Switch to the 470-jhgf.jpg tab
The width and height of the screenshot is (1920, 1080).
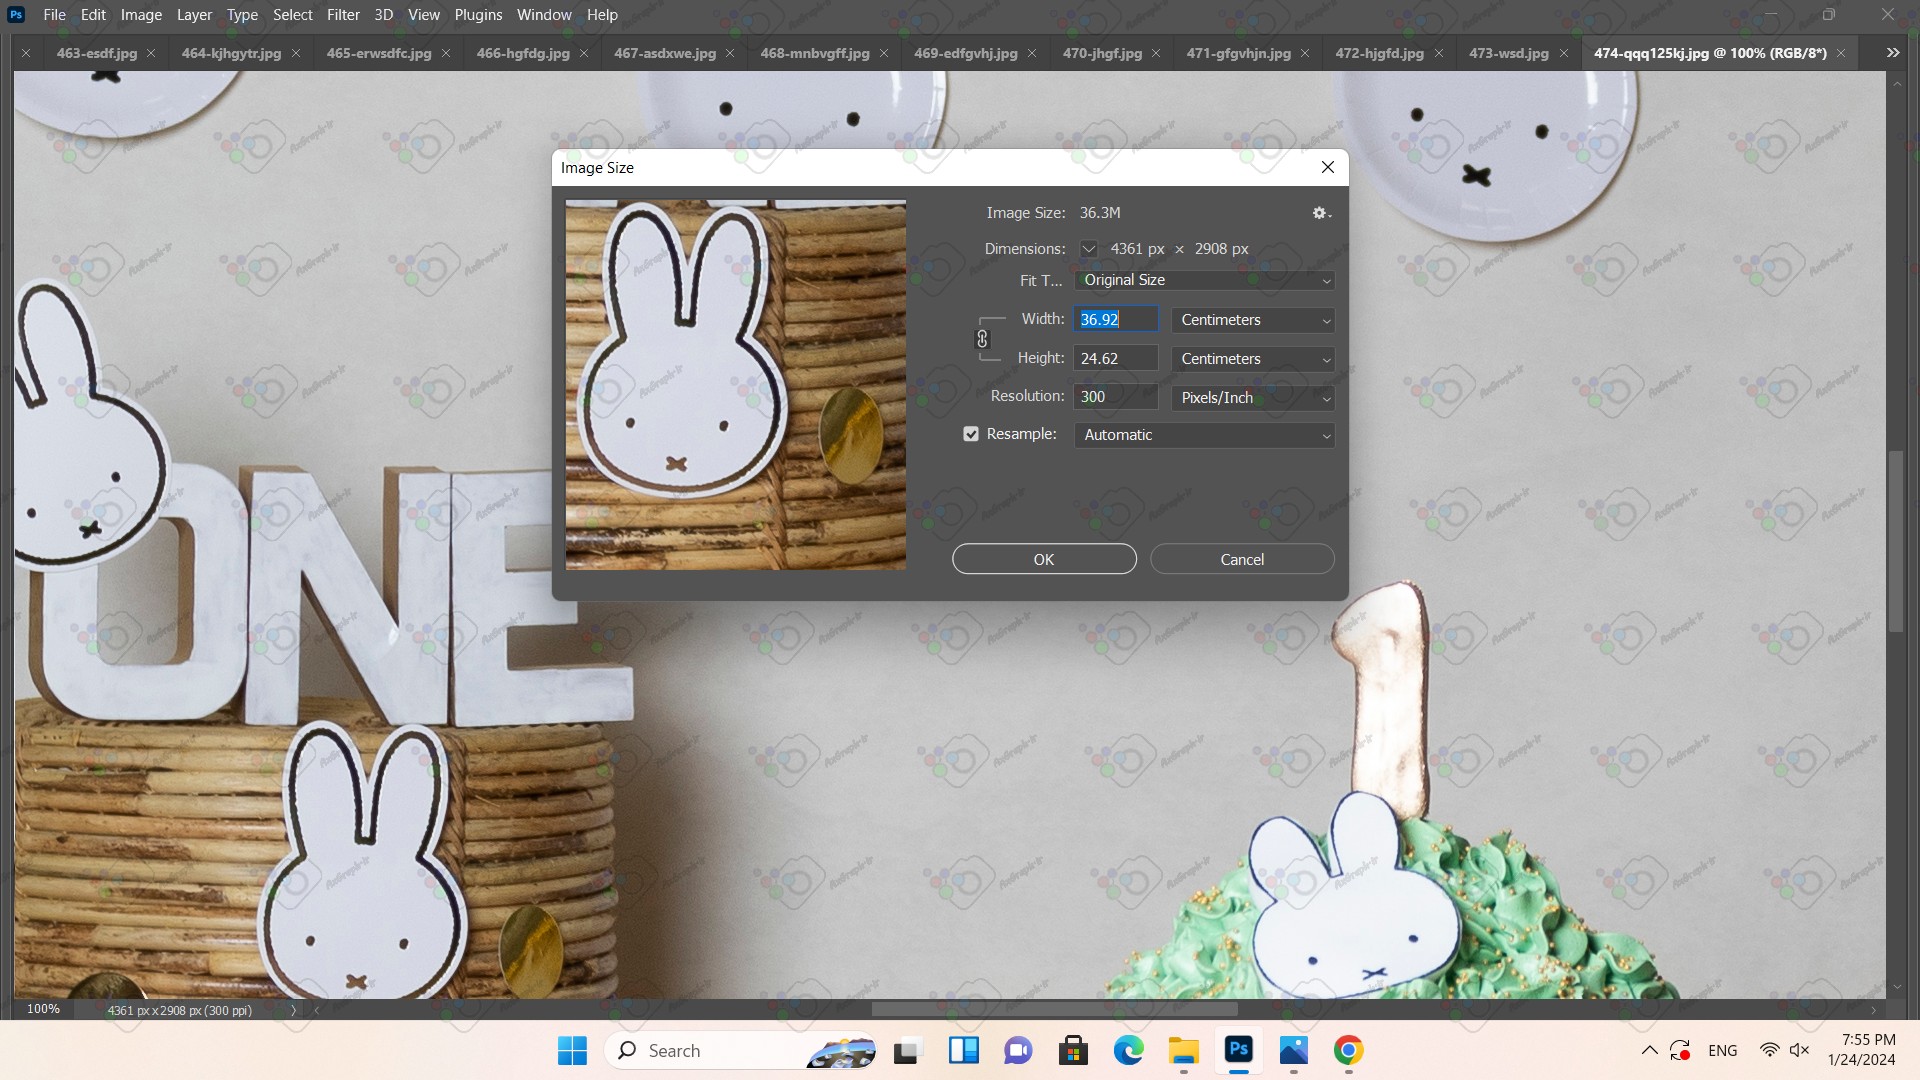coord(1102,53)
